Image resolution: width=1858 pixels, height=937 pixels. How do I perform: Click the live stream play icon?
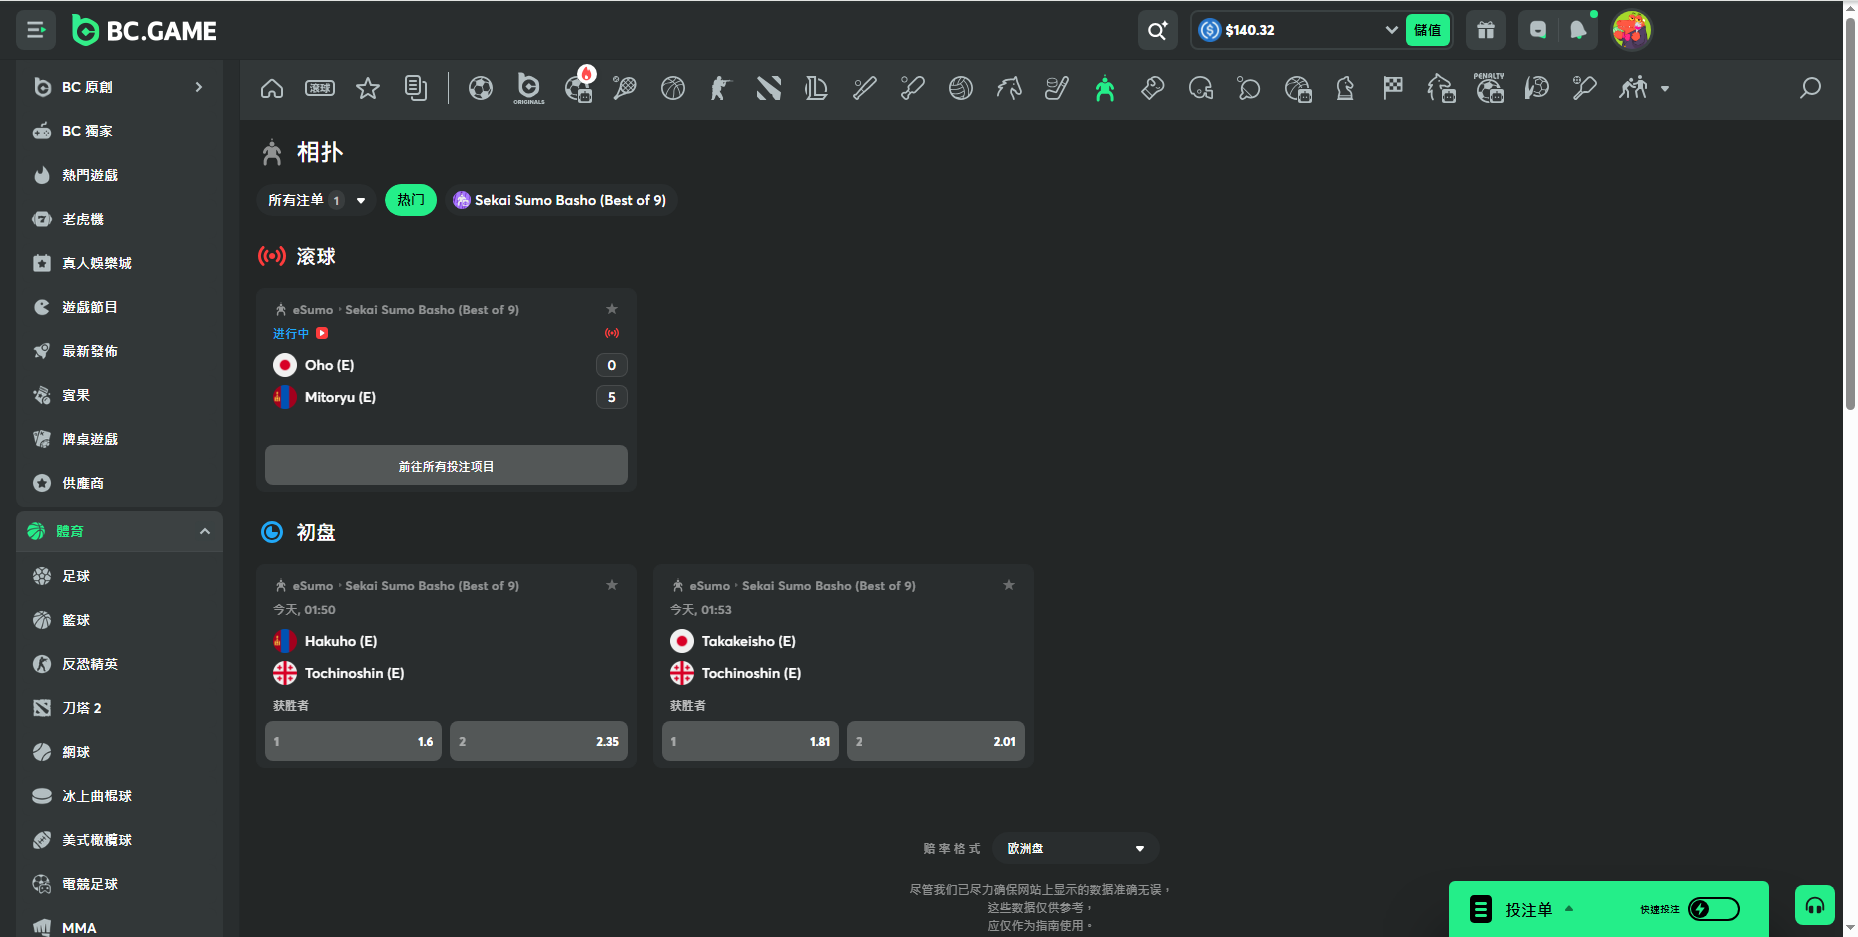click(322, 333)
